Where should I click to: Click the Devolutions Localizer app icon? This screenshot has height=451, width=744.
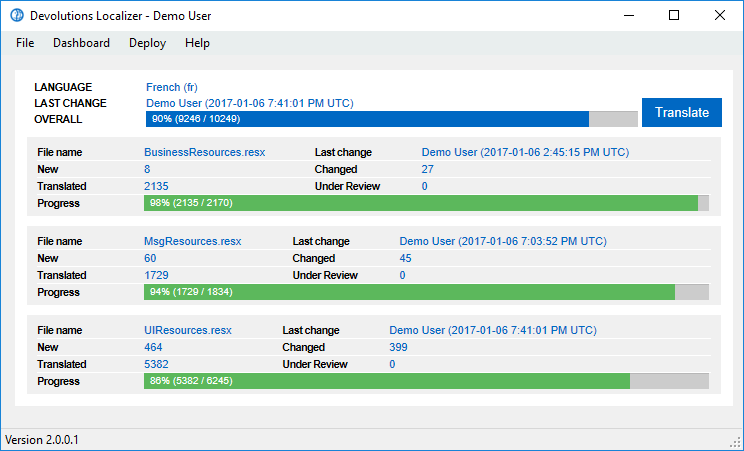tap(15, 15)
